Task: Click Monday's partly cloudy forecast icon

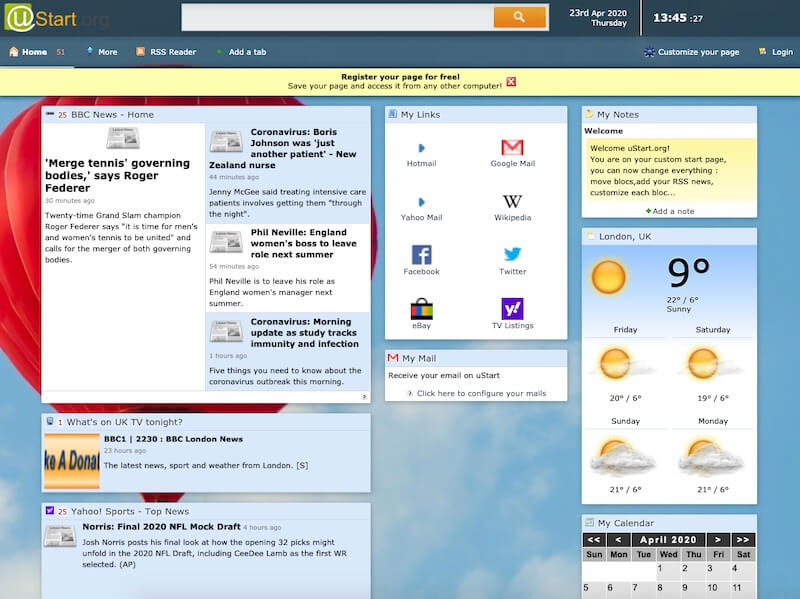Action: coord(709,456)
